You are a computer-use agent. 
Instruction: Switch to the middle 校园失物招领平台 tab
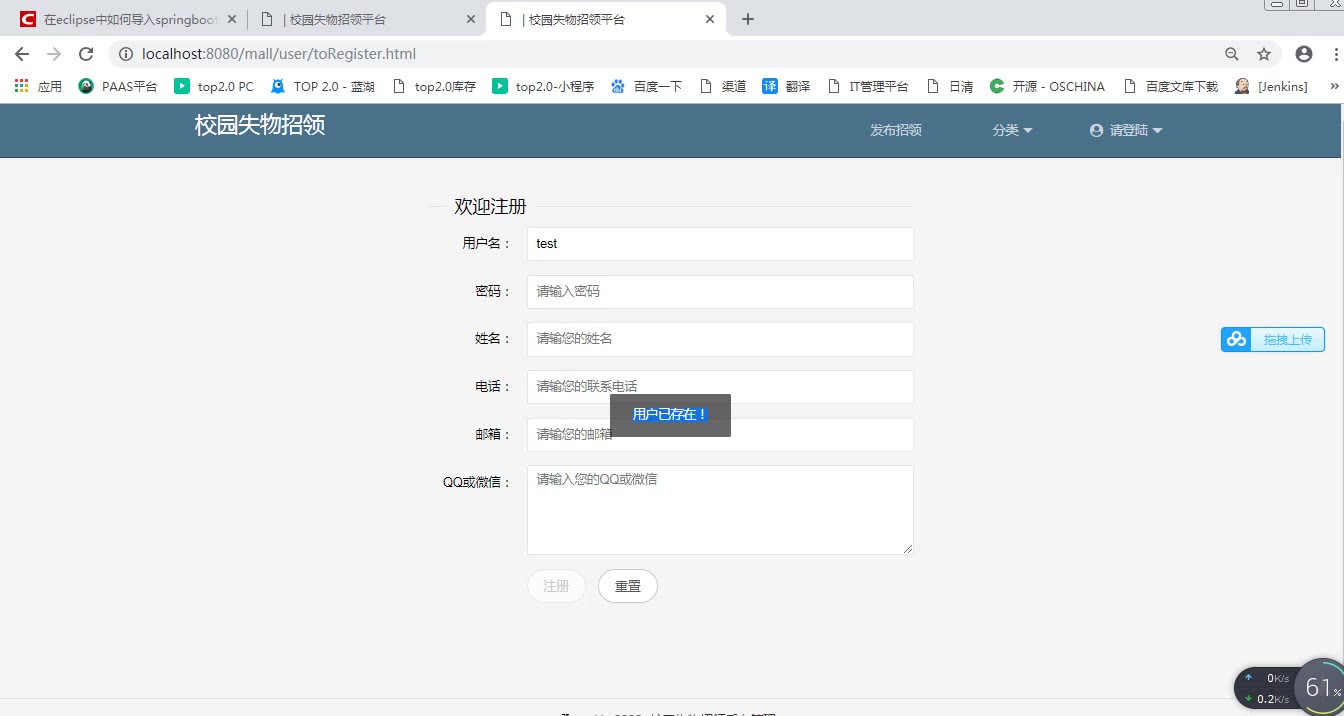[365, 19]
